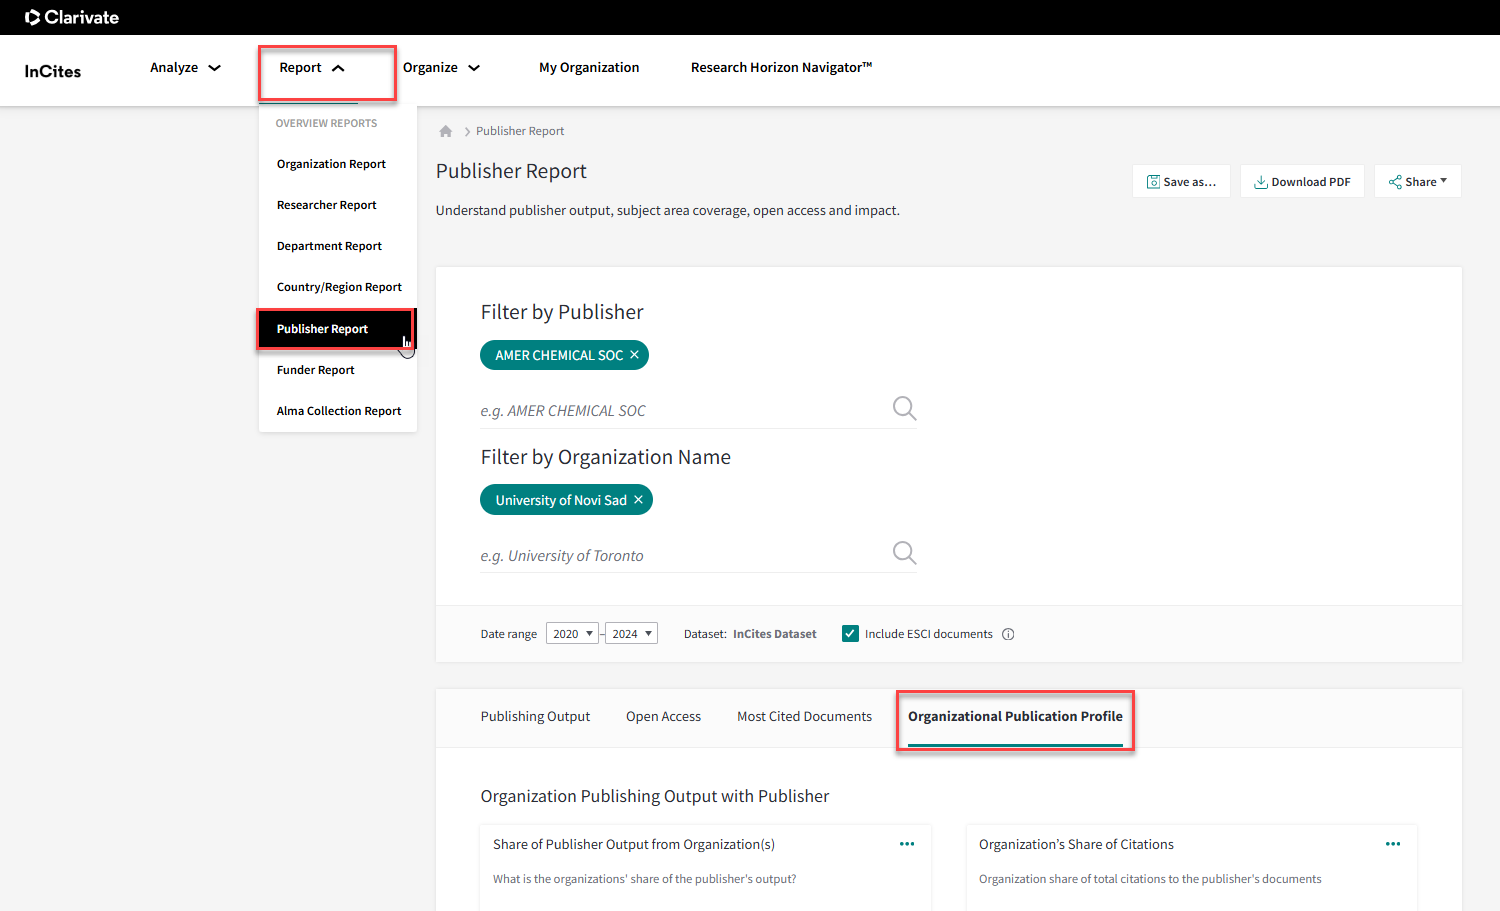Open options for Share of Publisher Output card
The image size is (1500, 911).
coord(907,844)
